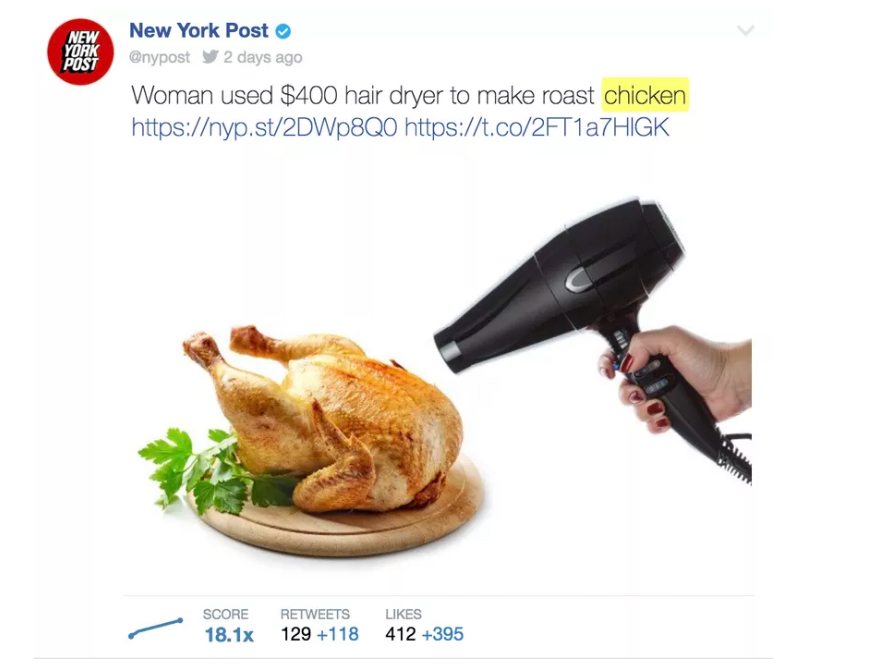
Task: Click the 2 days ago timestamp
Action: [263, 58]
